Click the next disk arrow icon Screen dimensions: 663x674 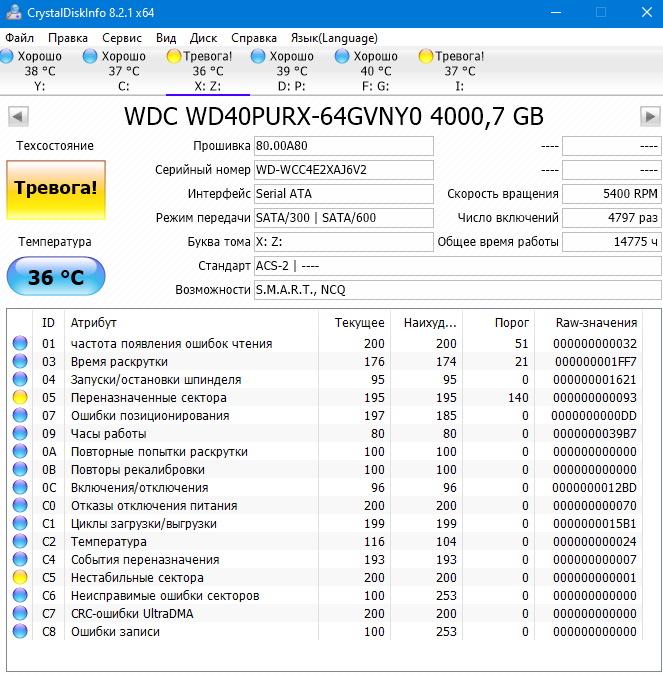[x=650, y=116]
